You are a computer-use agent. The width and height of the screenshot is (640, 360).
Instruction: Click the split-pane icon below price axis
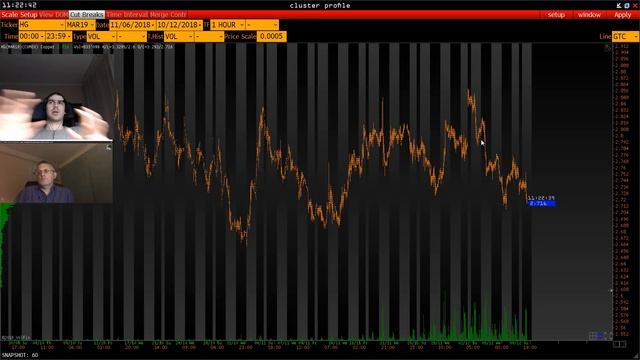[619, 344]
